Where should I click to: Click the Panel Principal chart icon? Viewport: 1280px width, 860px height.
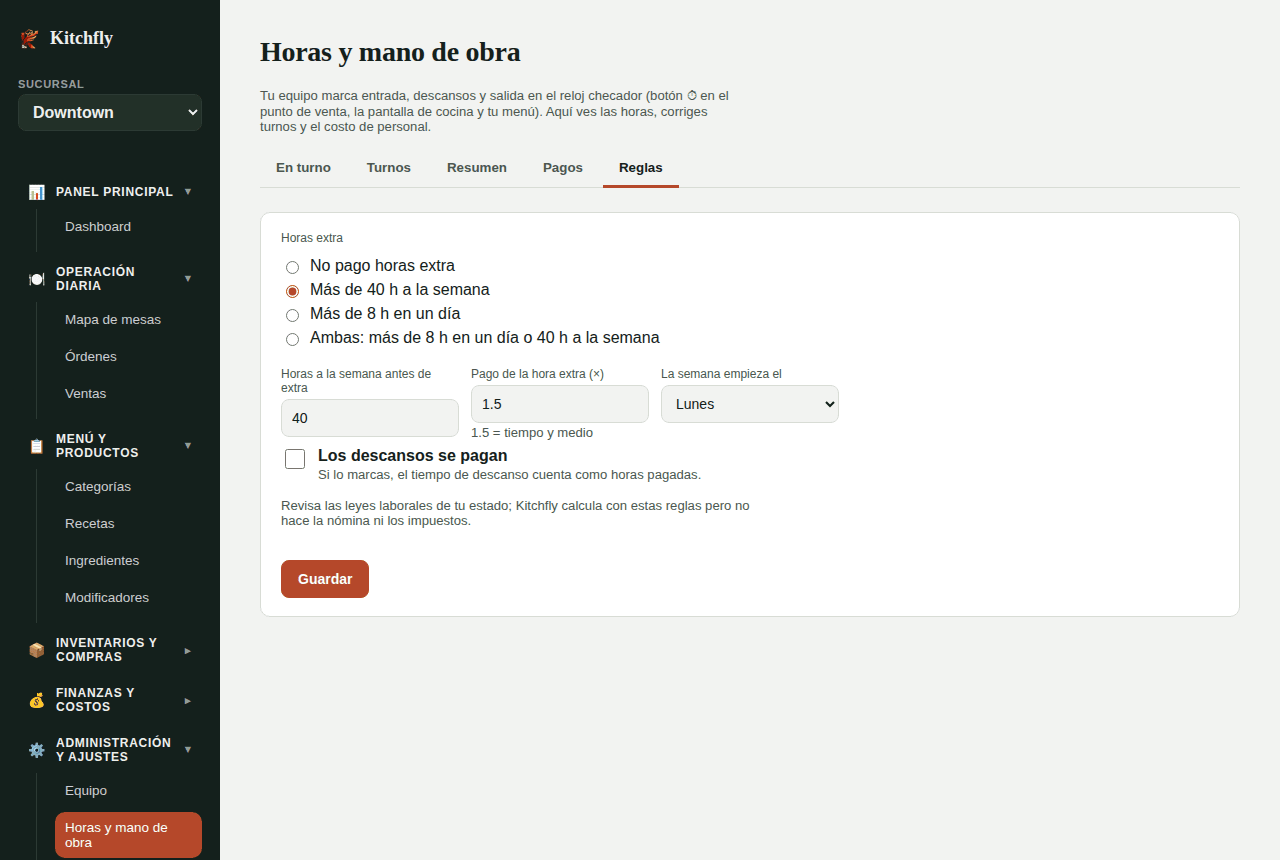click(x=37, y=192)
